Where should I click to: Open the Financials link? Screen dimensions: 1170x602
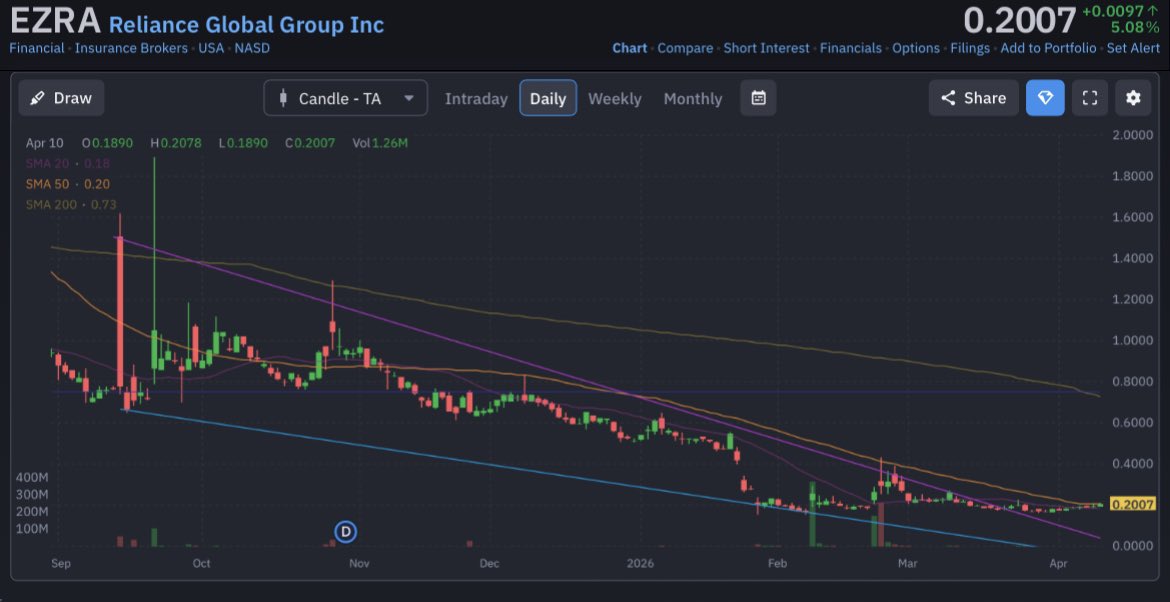tap(851, 48)
